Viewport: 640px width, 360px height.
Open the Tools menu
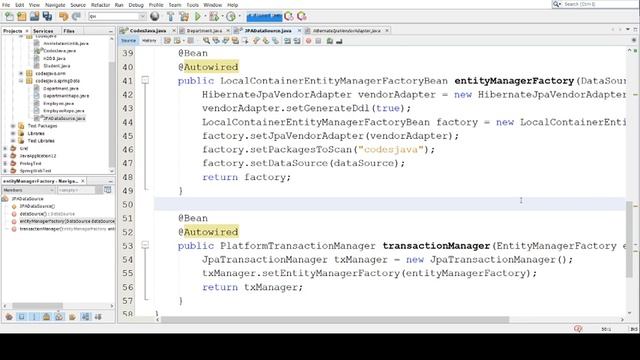tap(192, 5)
